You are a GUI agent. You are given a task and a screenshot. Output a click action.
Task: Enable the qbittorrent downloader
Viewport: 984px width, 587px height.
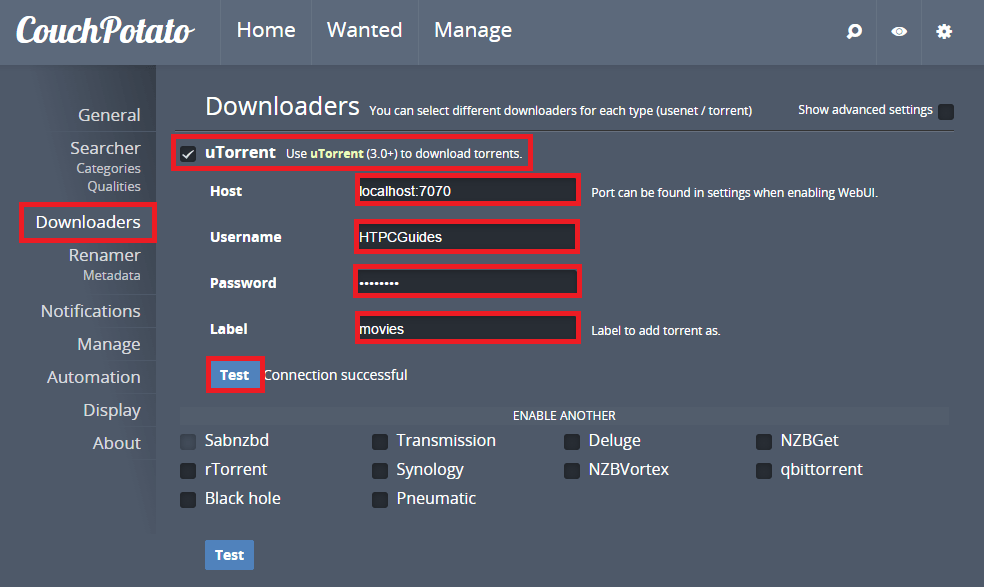pos(764,470)
